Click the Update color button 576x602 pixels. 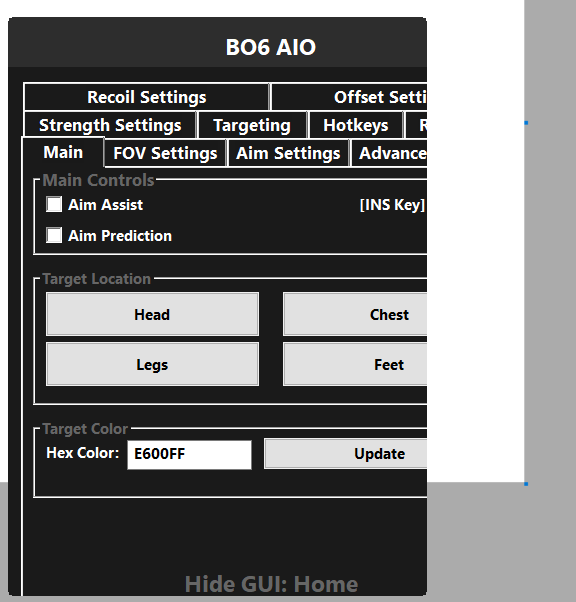(x=346, y=454)
